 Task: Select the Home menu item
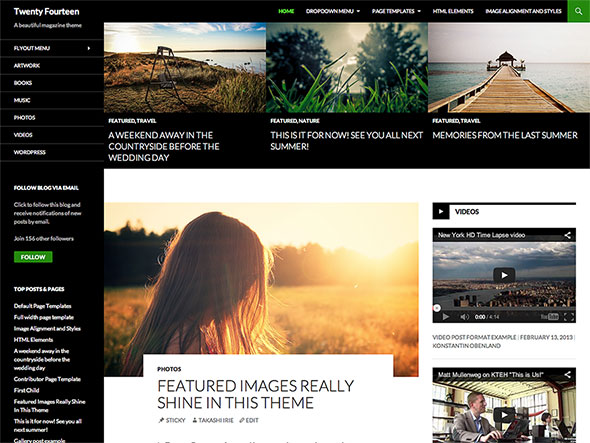point(286,11)
